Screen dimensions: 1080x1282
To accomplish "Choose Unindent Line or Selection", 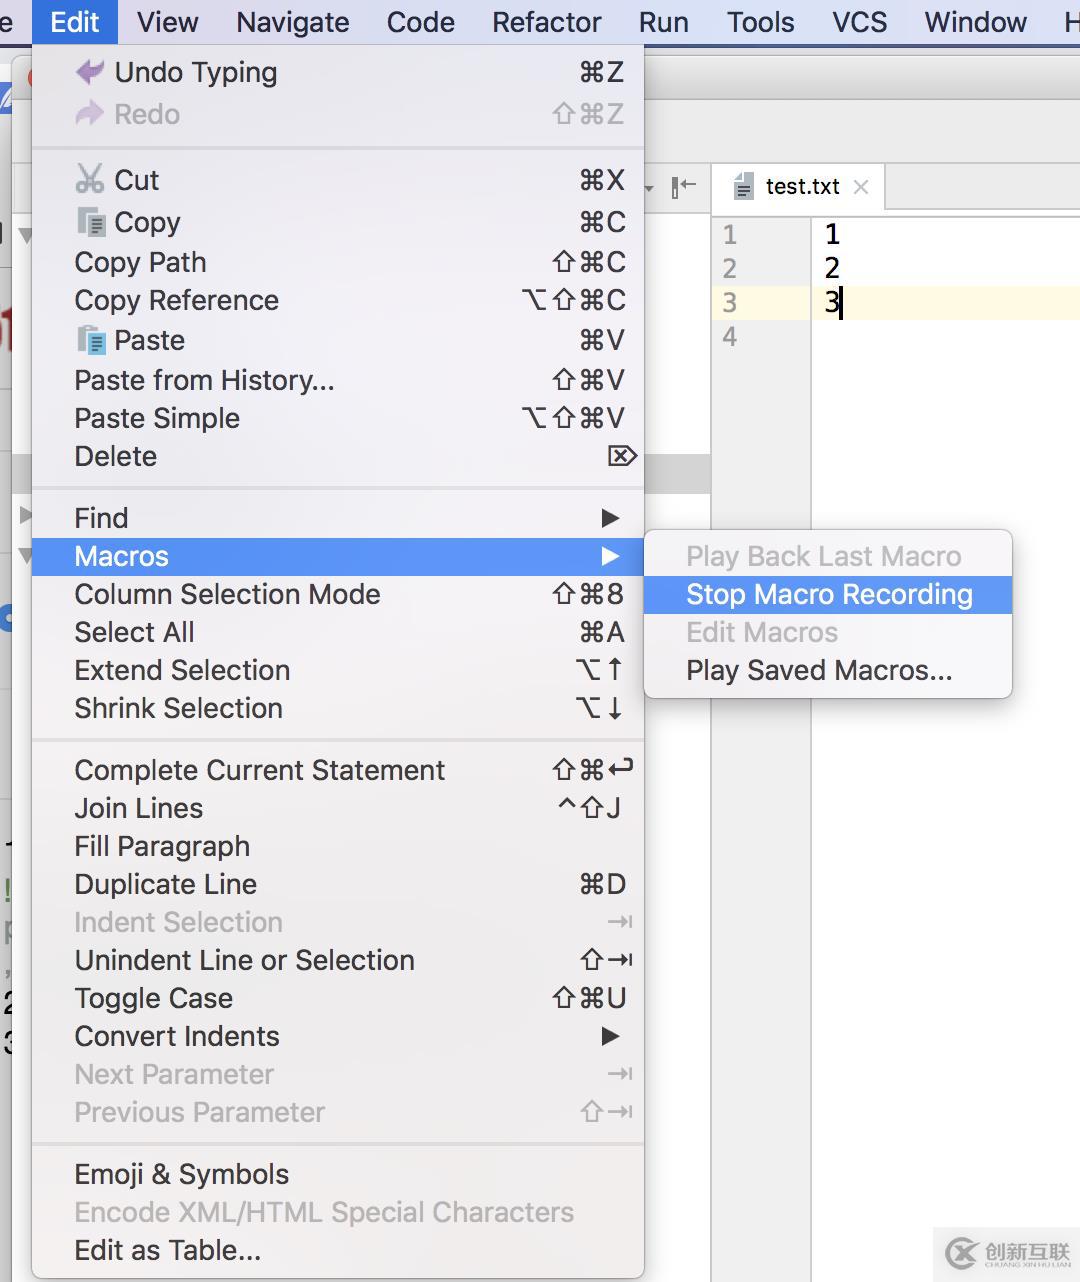I will (x=338, y=960).
